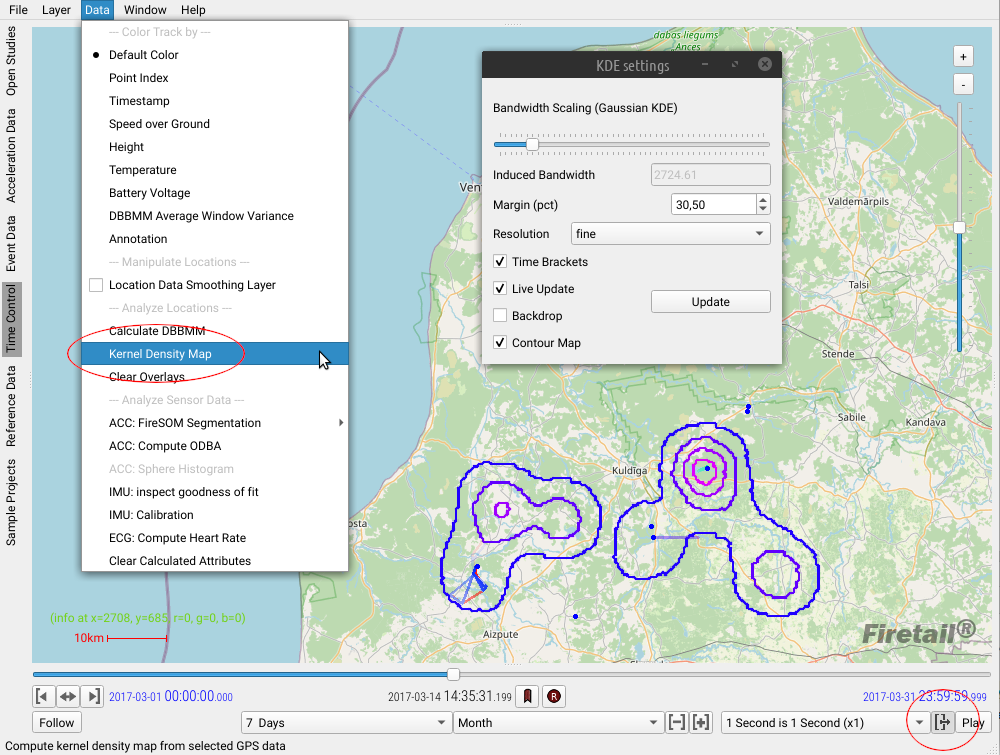
Task: Click the bracketed plus time window button
Action: [701, 722]
